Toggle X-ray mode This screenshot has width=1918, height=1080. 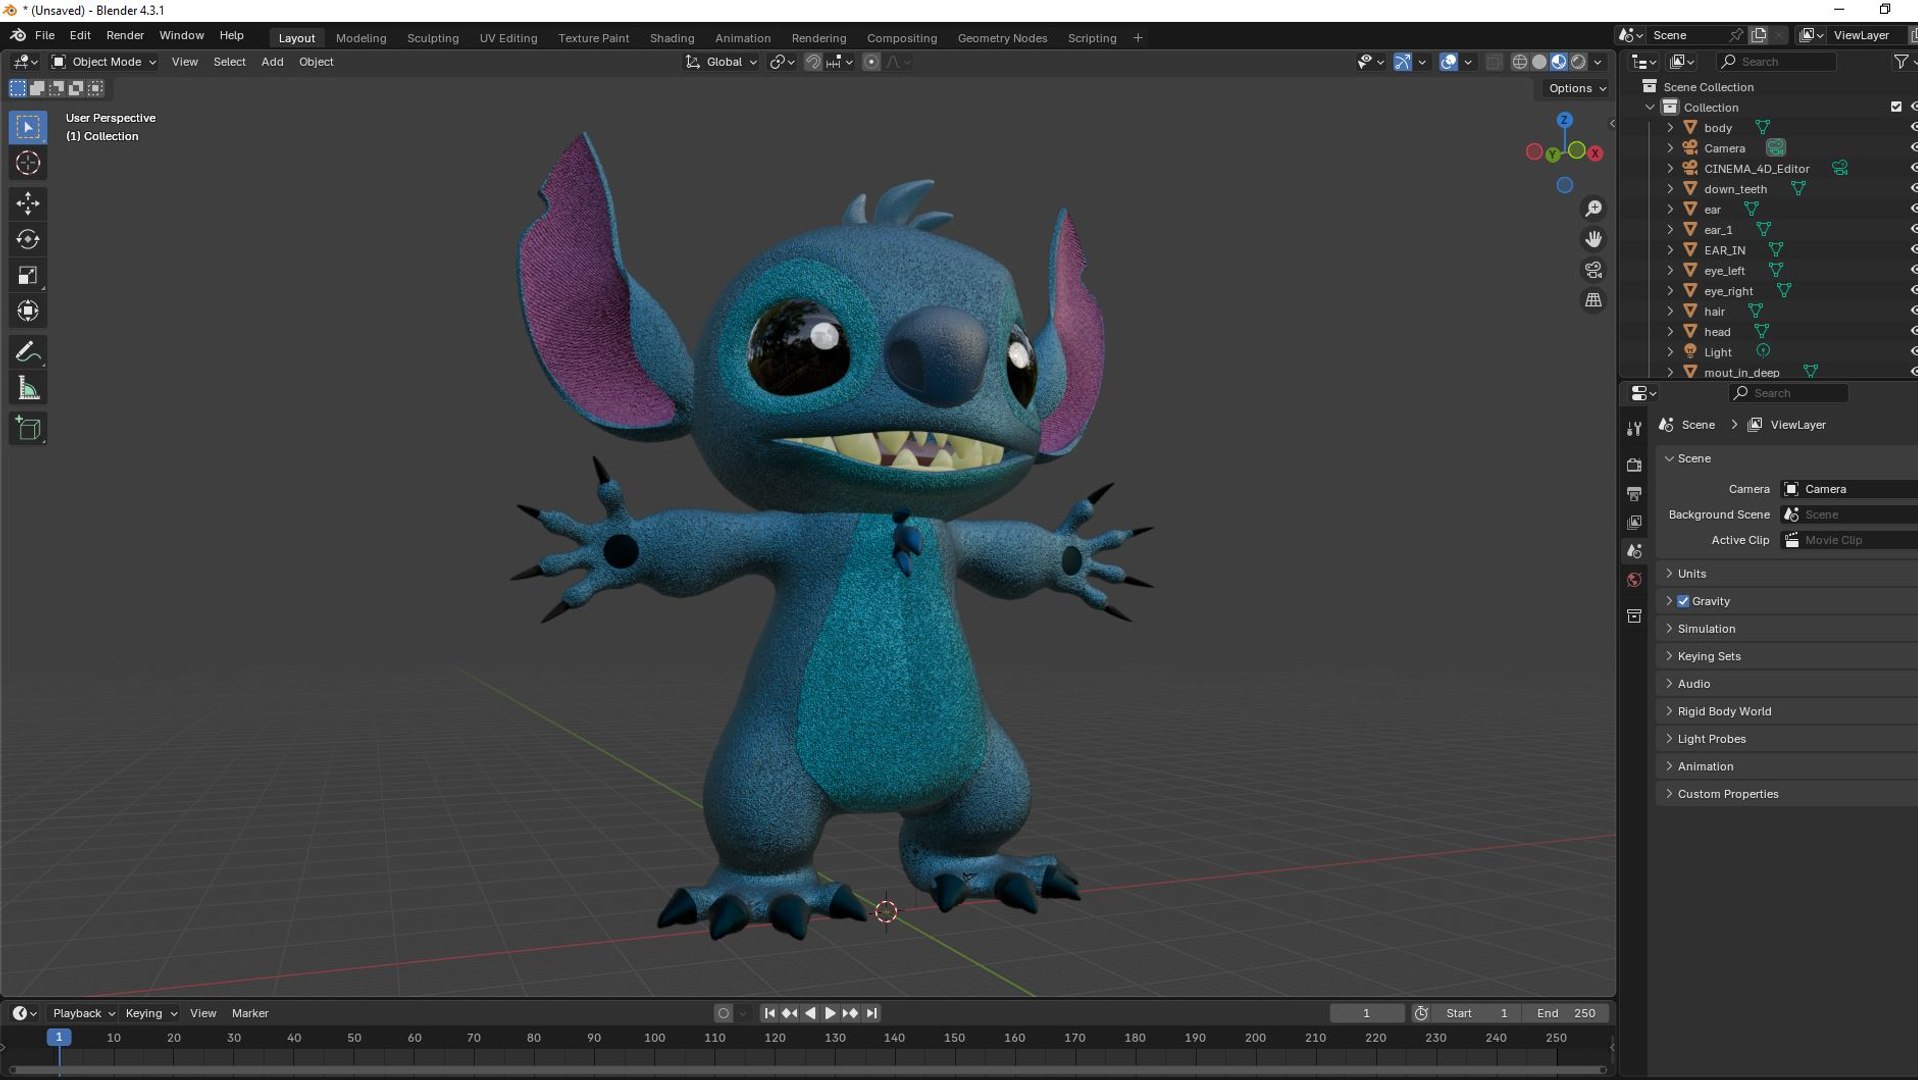pos(1493,62)
